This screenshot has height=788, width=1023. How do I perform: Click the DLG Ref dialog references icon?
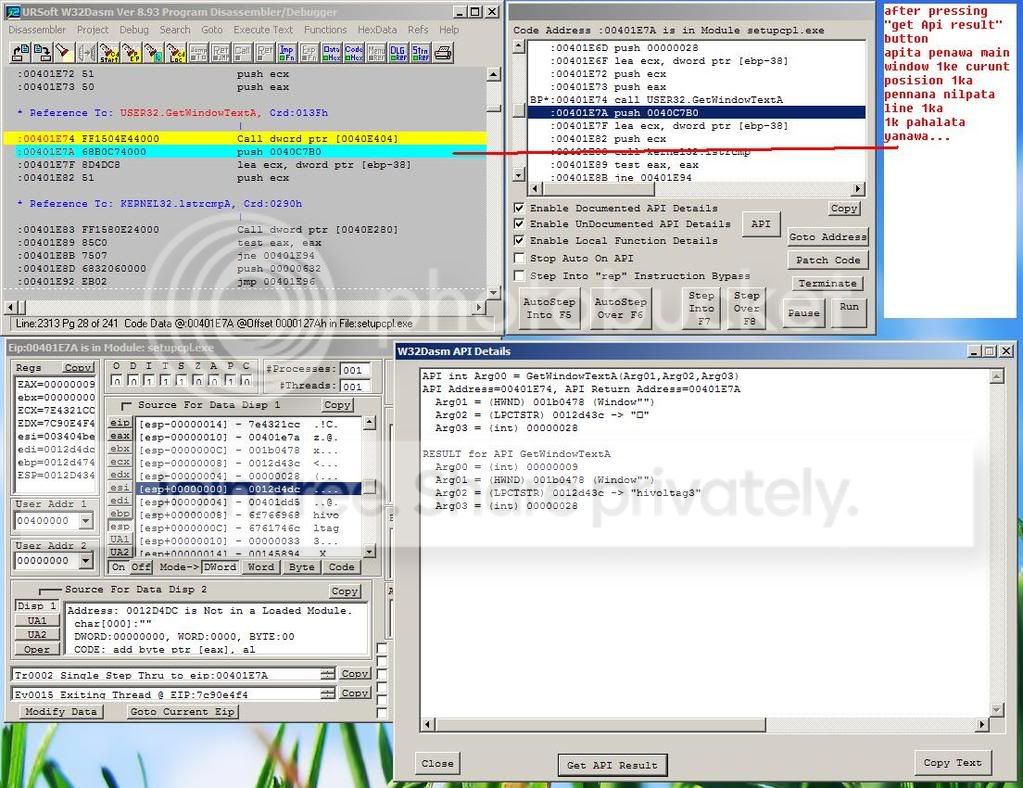pyautogui.click(x=398, y=52)
